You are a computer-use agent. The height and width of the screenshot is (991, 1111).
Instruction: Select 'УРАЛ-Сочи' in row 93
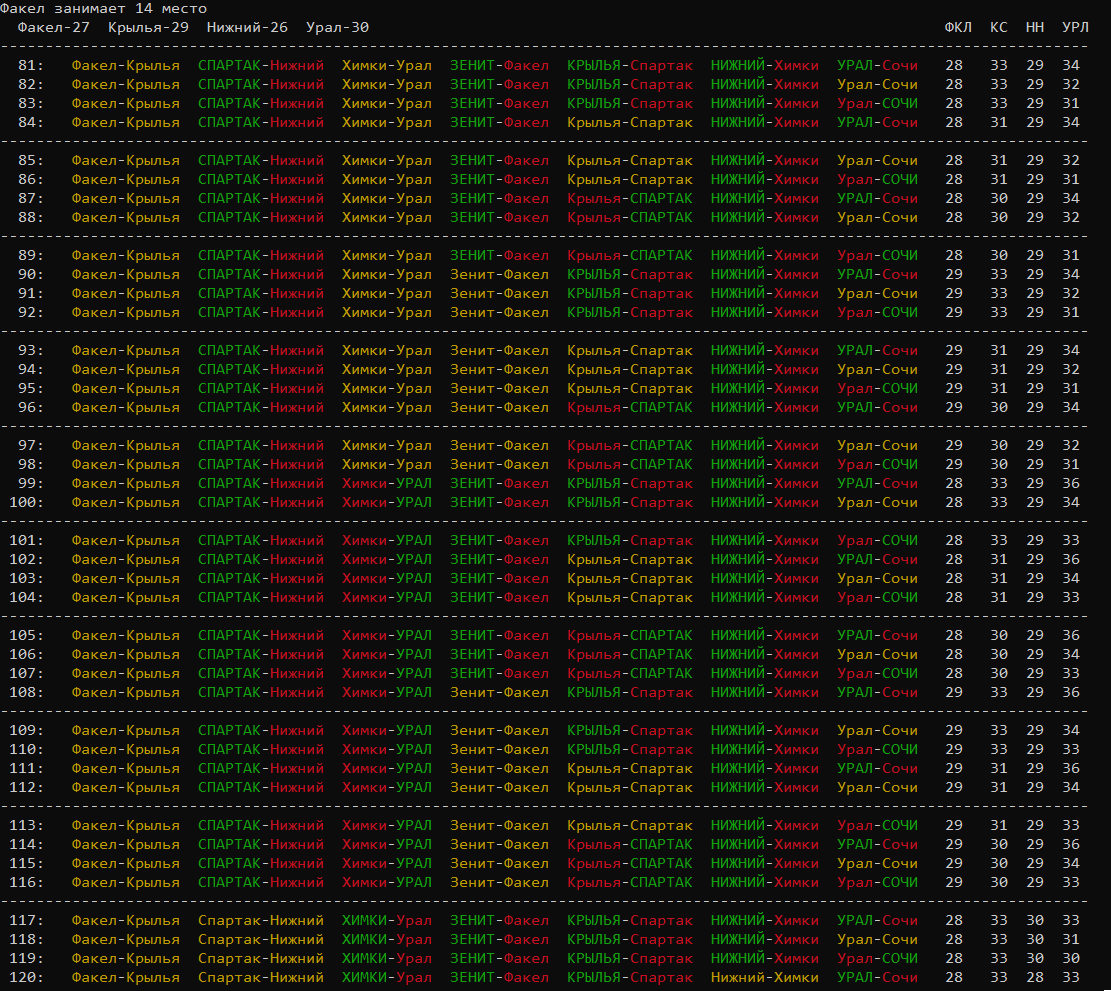click(x=877, y=351)
